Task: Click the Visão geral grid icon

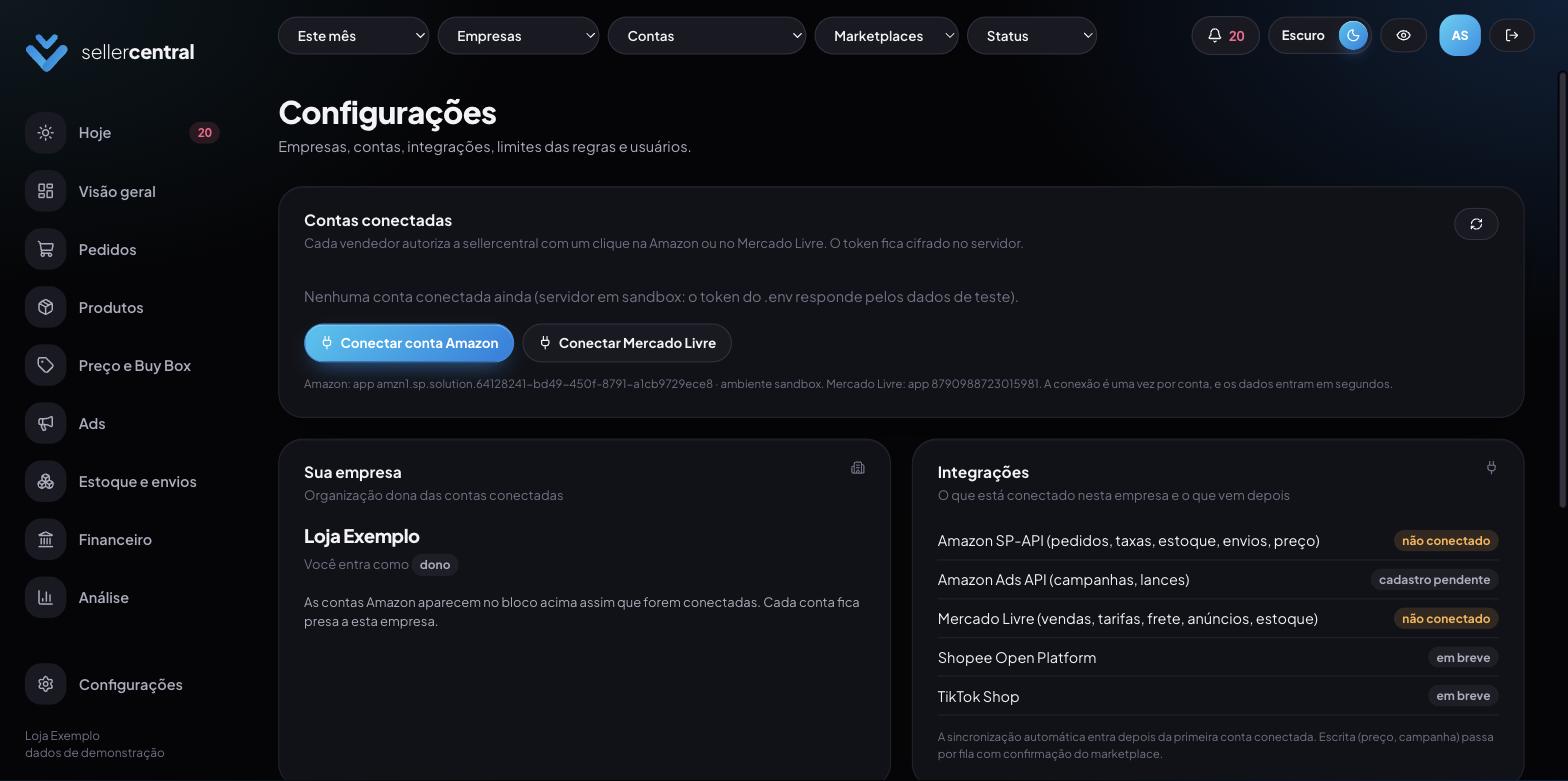Action: coord(45,191)
